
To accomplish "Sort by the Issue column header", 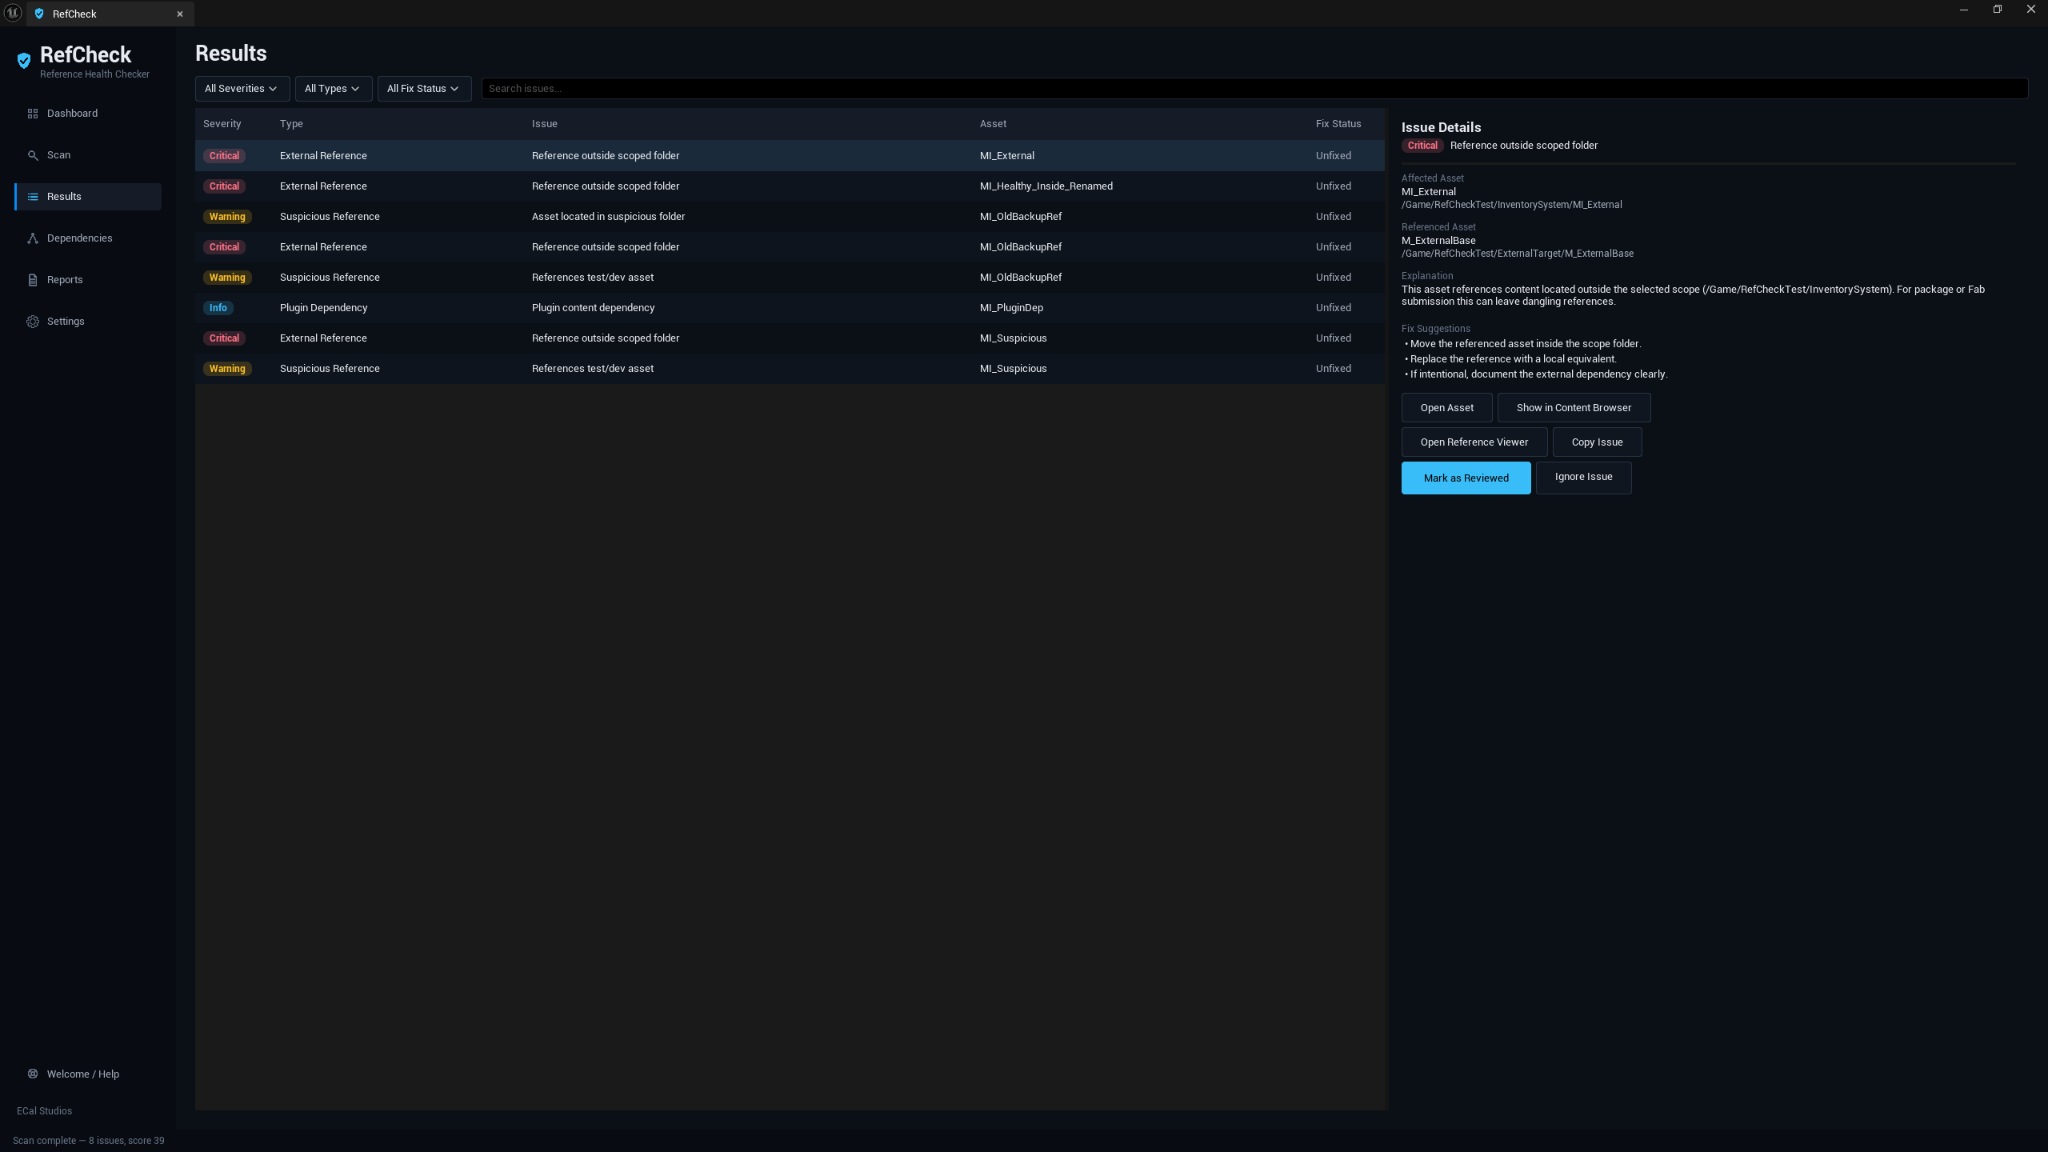I will pyautogui.click(x=544, y=124).
